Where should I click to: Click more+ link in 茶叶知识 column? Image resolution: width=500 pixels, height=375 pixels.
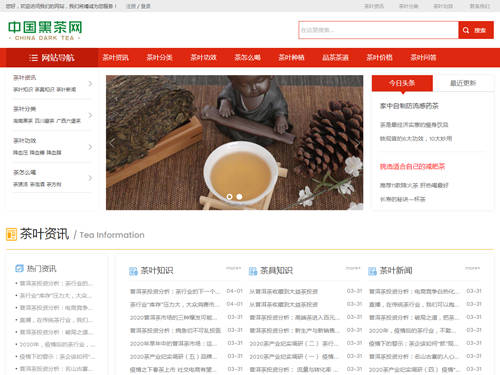(233, 268)
